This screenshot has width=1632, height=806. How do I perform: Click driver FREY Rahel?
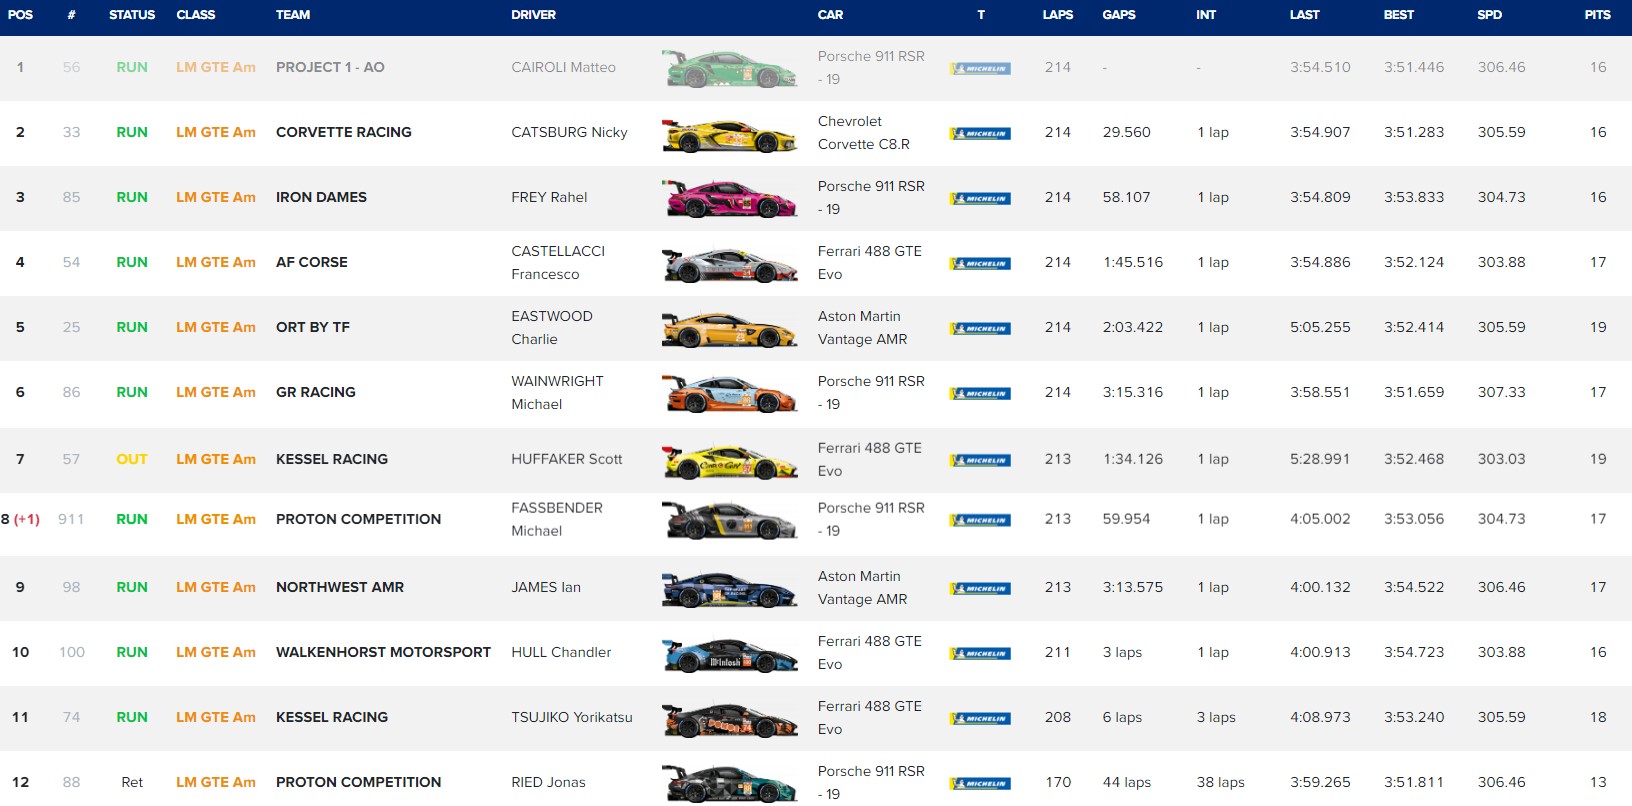549,197
